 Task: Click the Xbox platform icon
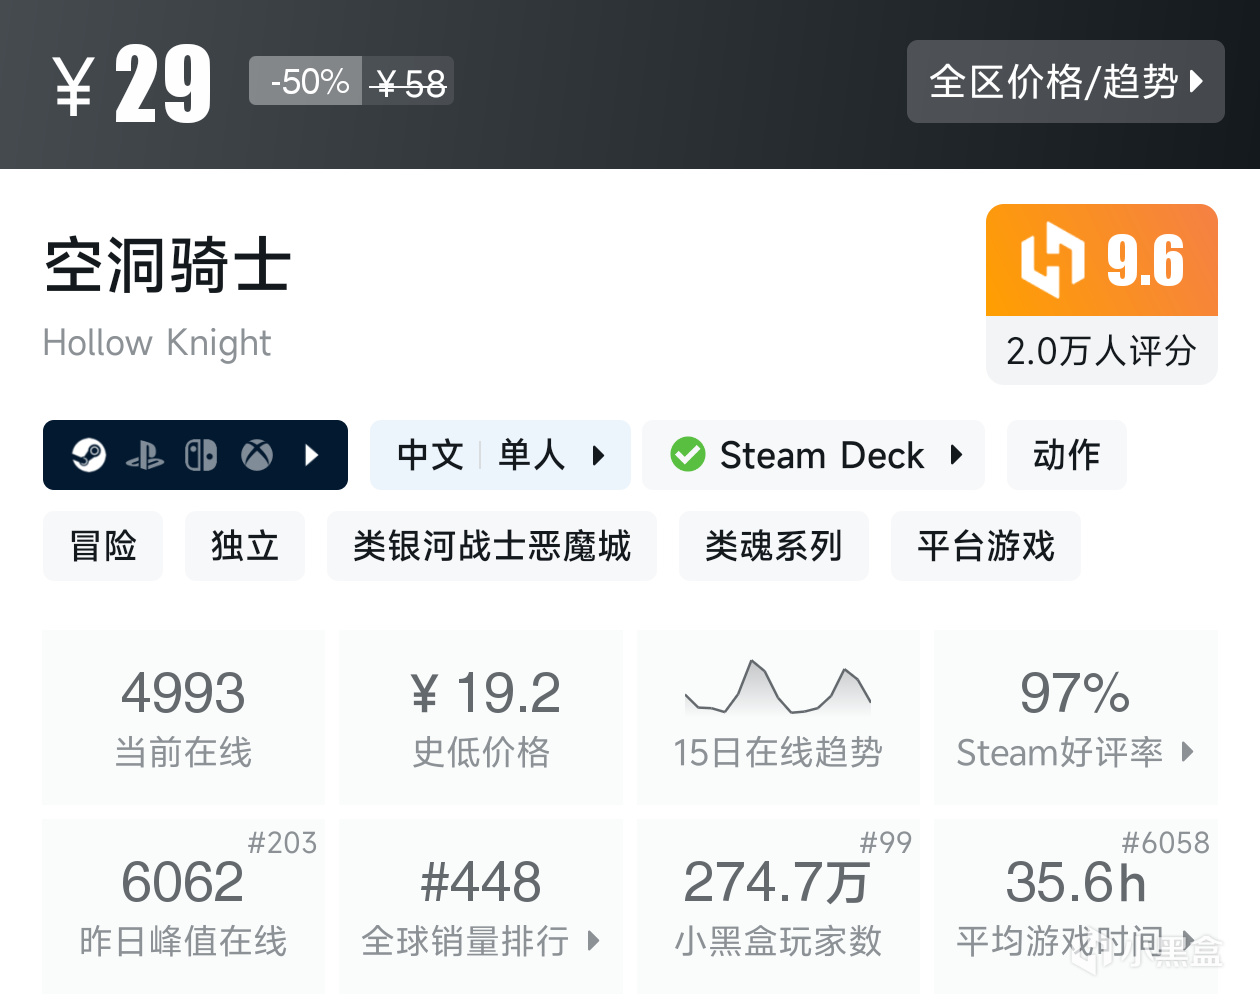[x=257, y=456]
